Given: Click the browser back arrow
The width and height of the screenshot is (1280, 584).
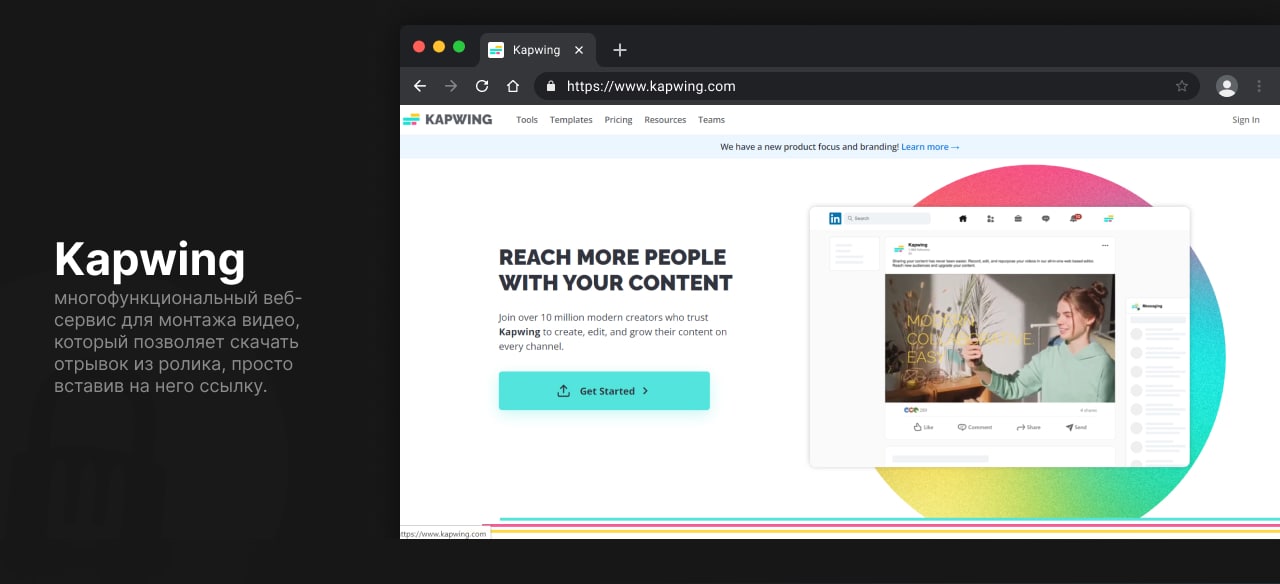Looking at the screenshot, I should click(x=420, y=86).
